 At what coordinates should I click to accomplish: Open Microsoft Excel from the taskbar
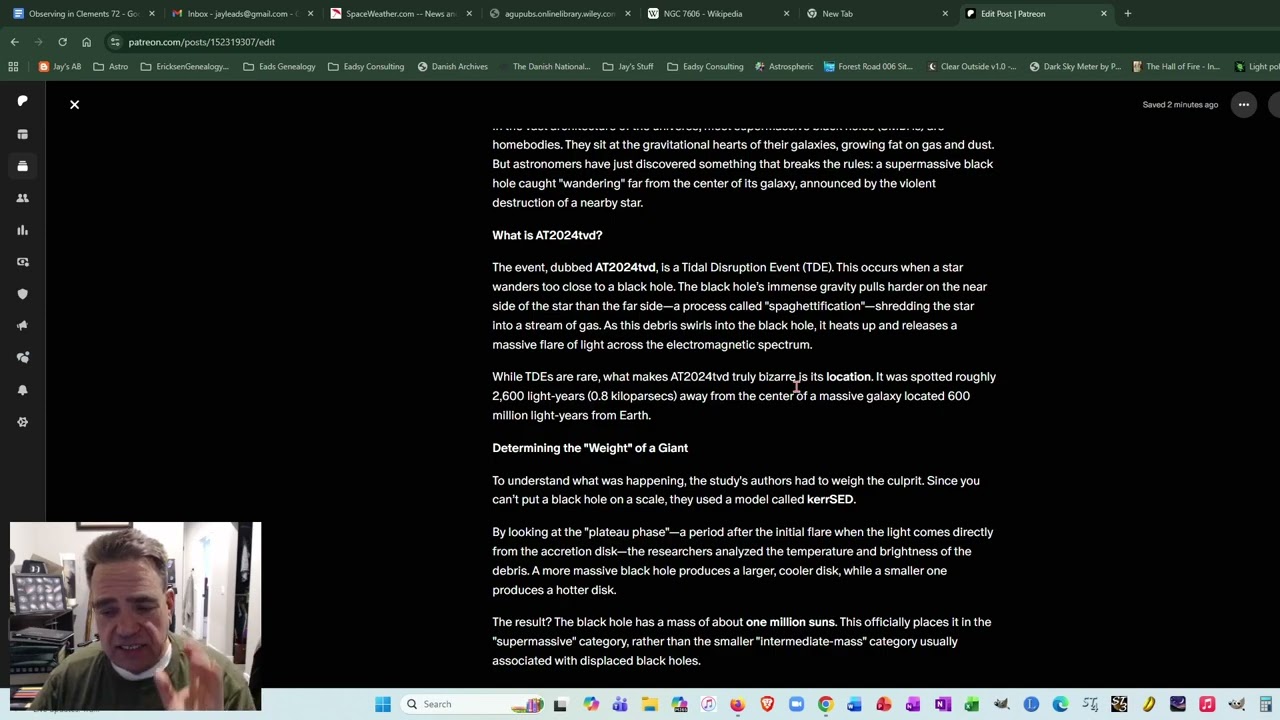(x=972, y=704)
